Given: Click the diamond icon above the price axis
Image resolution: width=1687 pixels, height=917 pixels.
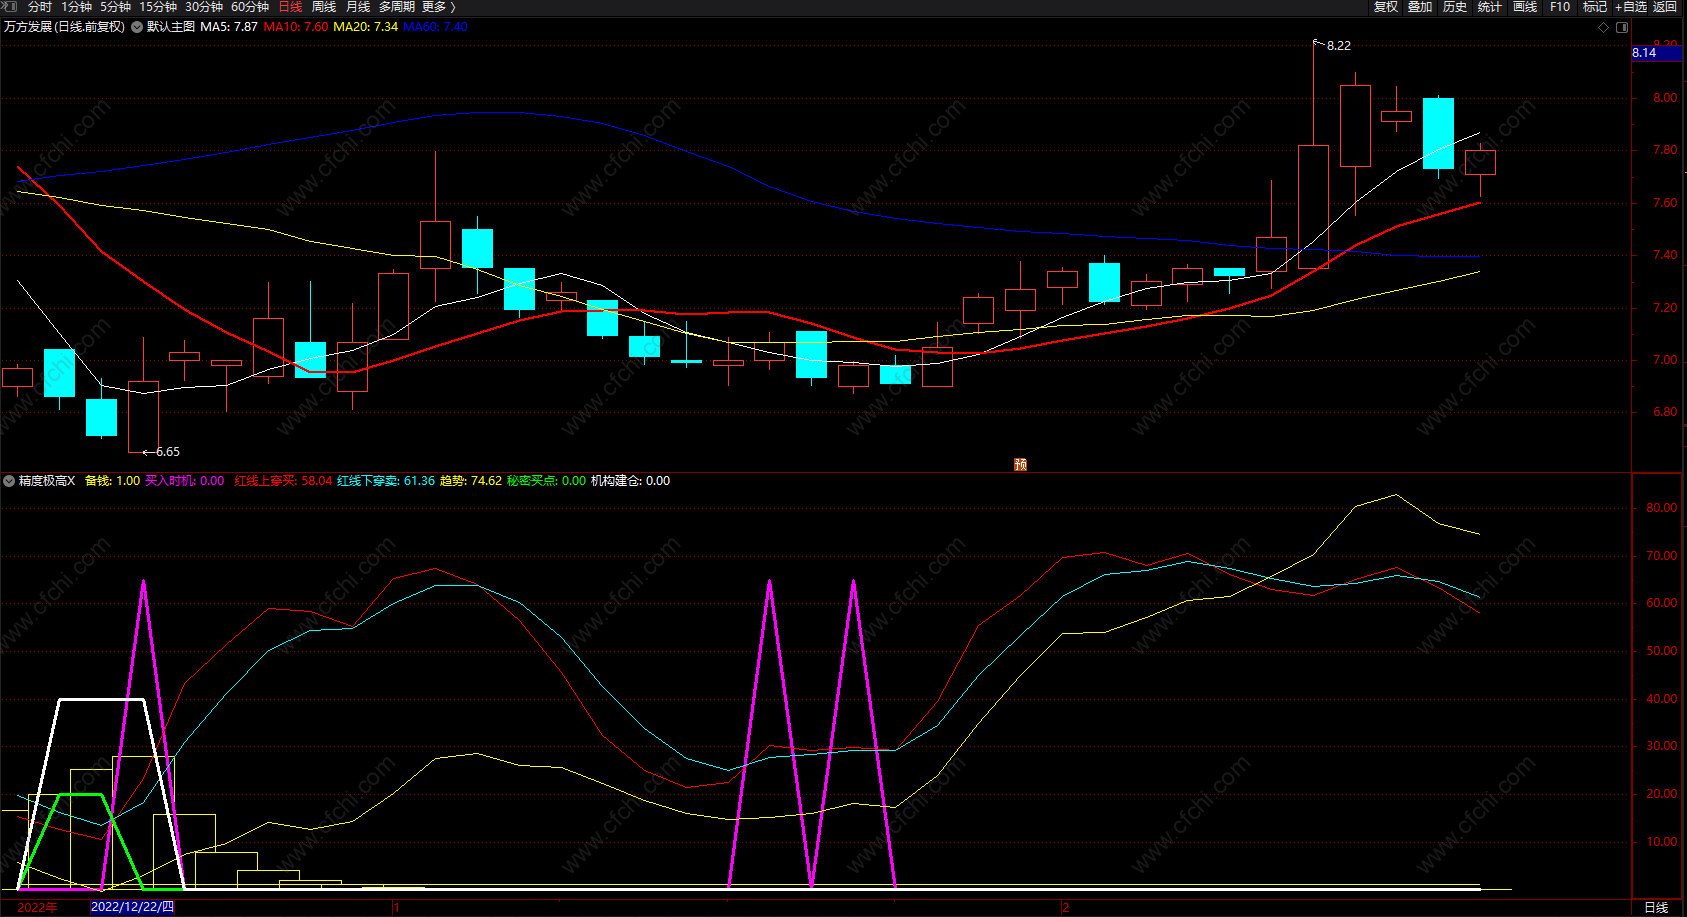Looking at the screenshot, I should coord(1604,27).
